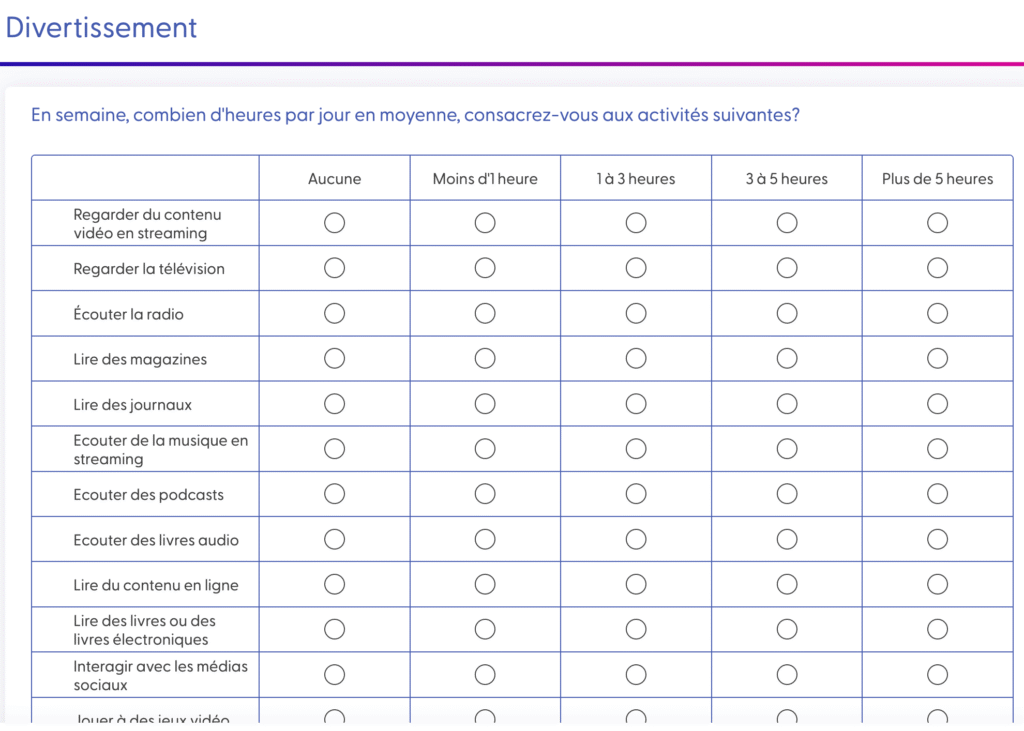Image resolution: width=1024 pixels, height=731 pixels.
Task: Choose 'Plus de 5 heures' for Interagir avec les médias sociaux
Action: click(937, 675)
